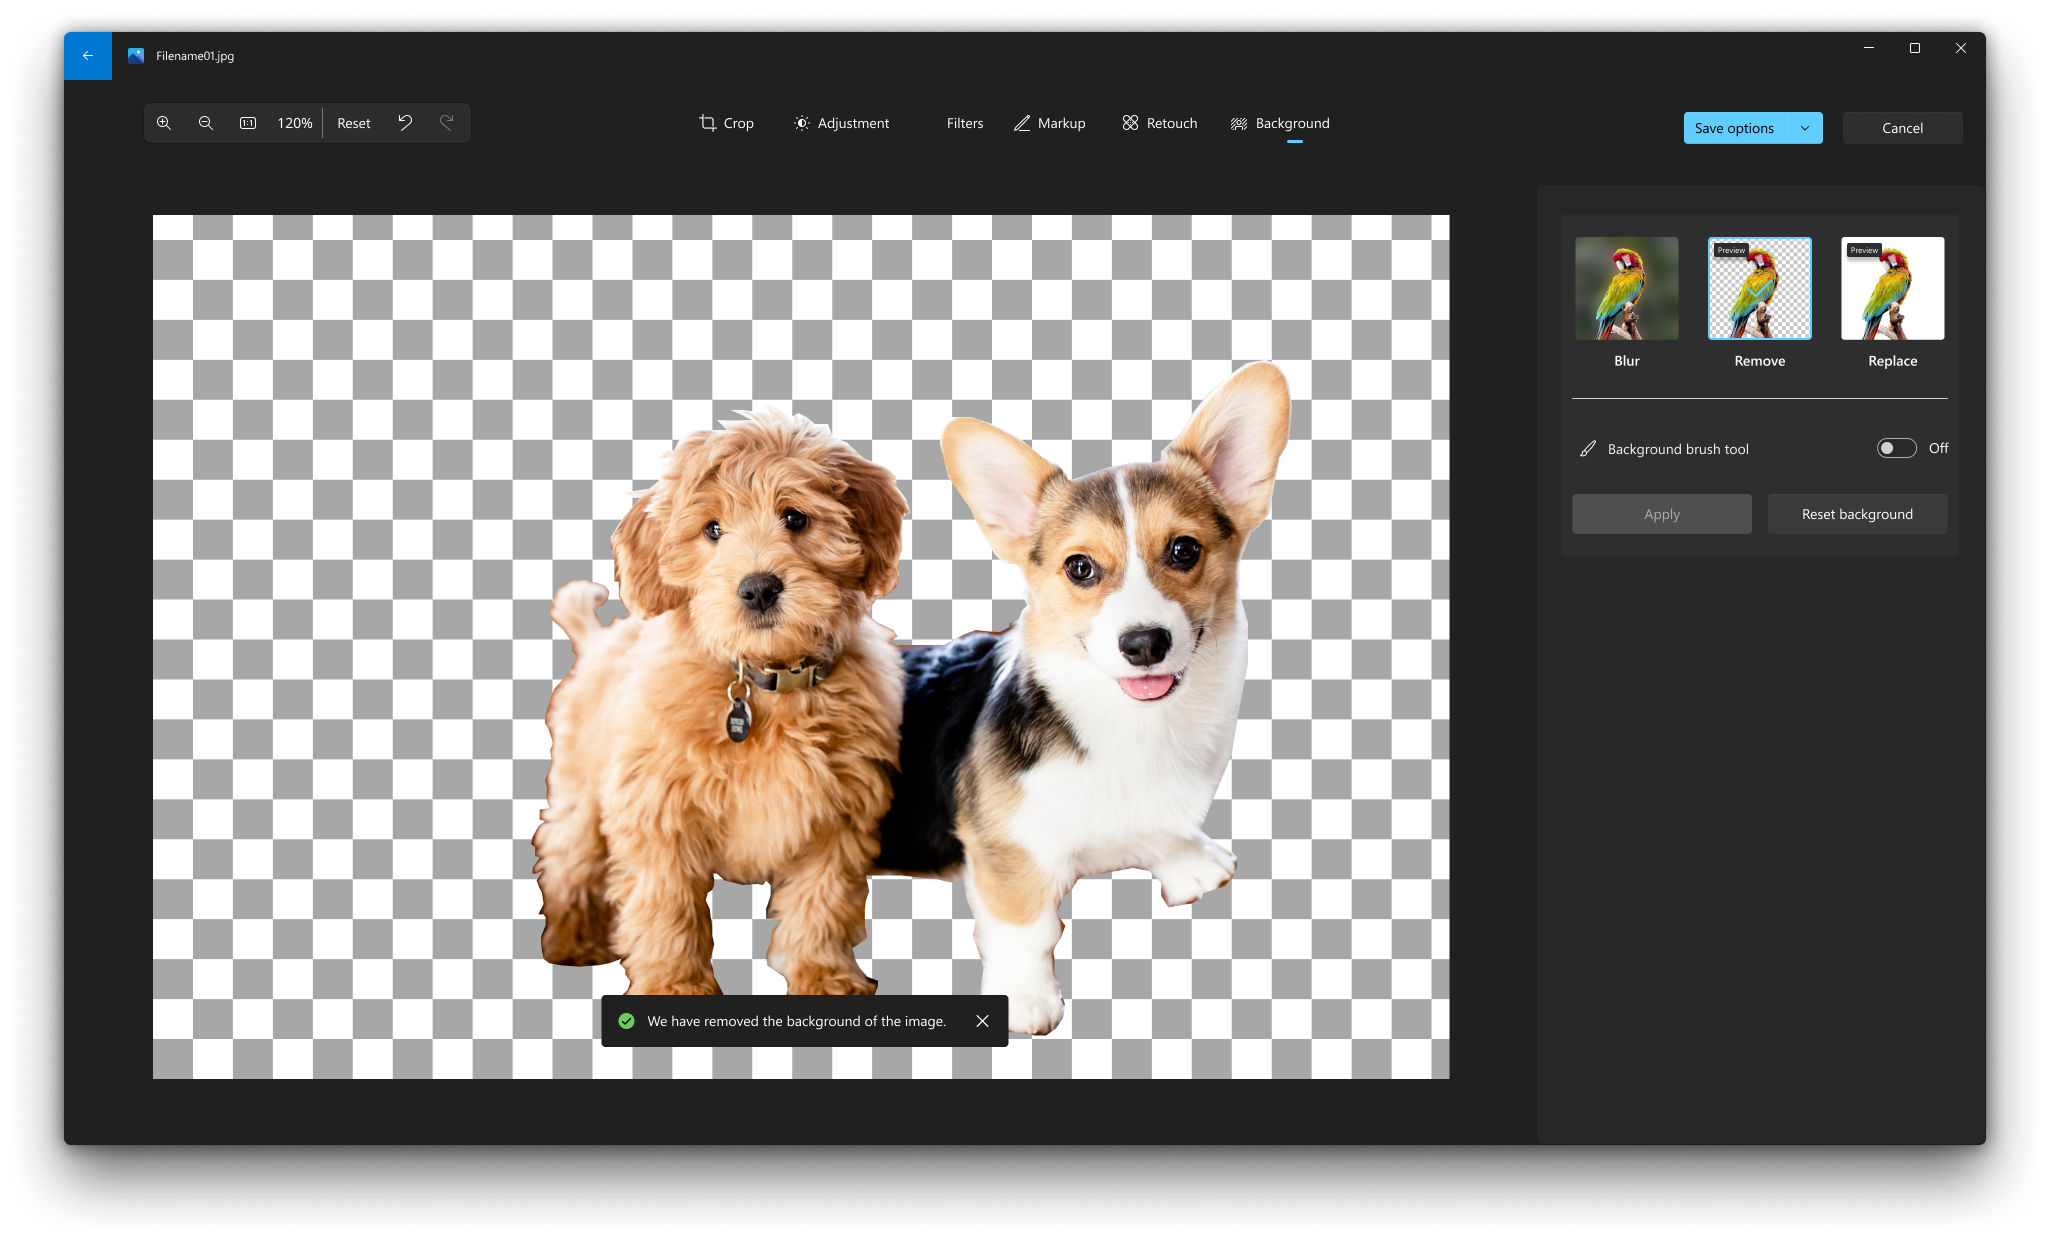Click the Apply button

click(x=1662, y=514)
